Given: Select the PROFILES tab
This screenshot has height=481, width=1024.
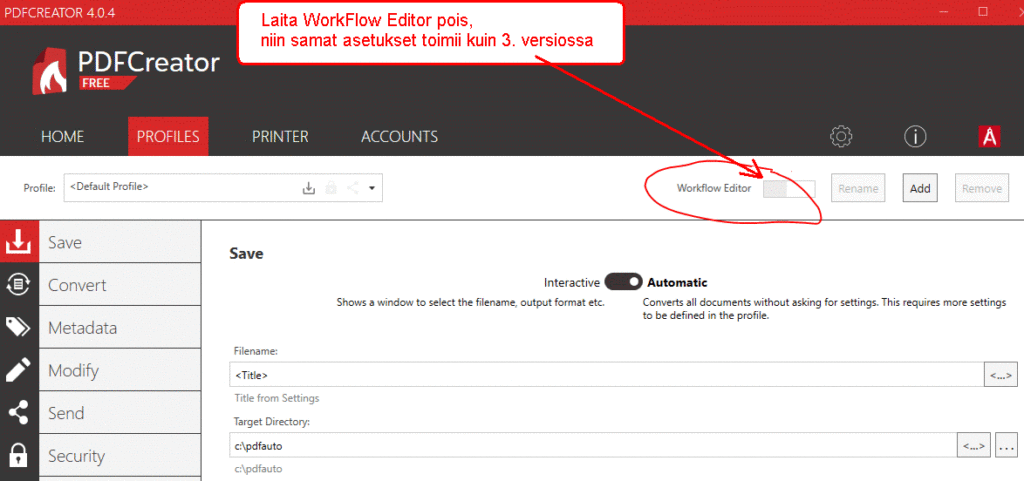Looking at the screenshot, I should [168, 136].
